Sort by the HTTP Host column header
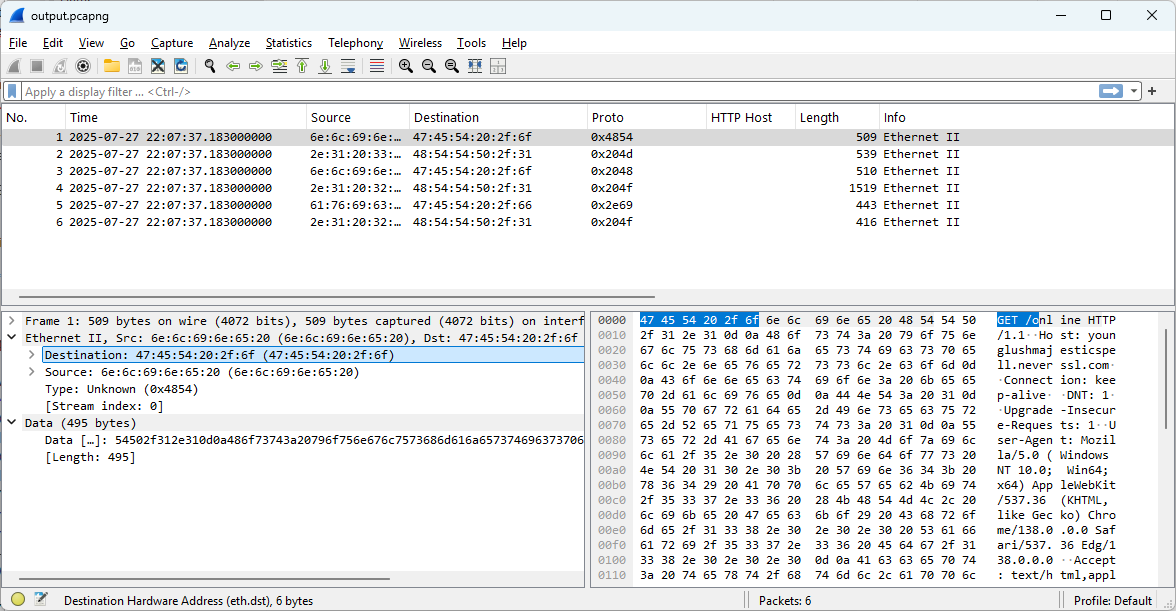Screen dimensions: 1176x611 point(751,118)
